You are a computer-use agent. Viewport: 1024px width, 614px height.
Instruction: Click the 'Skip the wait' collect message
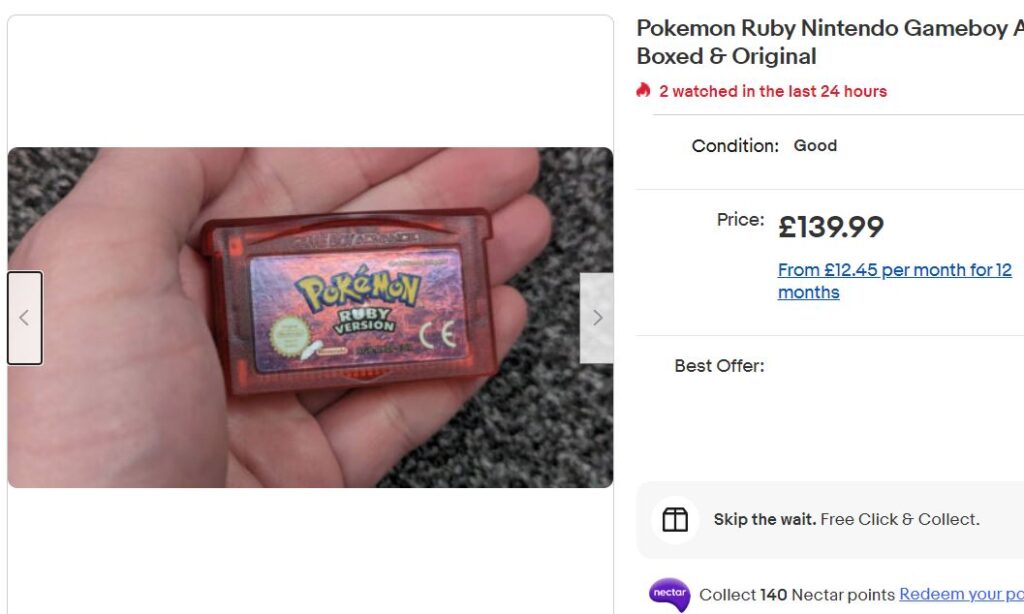pyautogui.click(x=846, y=520)
